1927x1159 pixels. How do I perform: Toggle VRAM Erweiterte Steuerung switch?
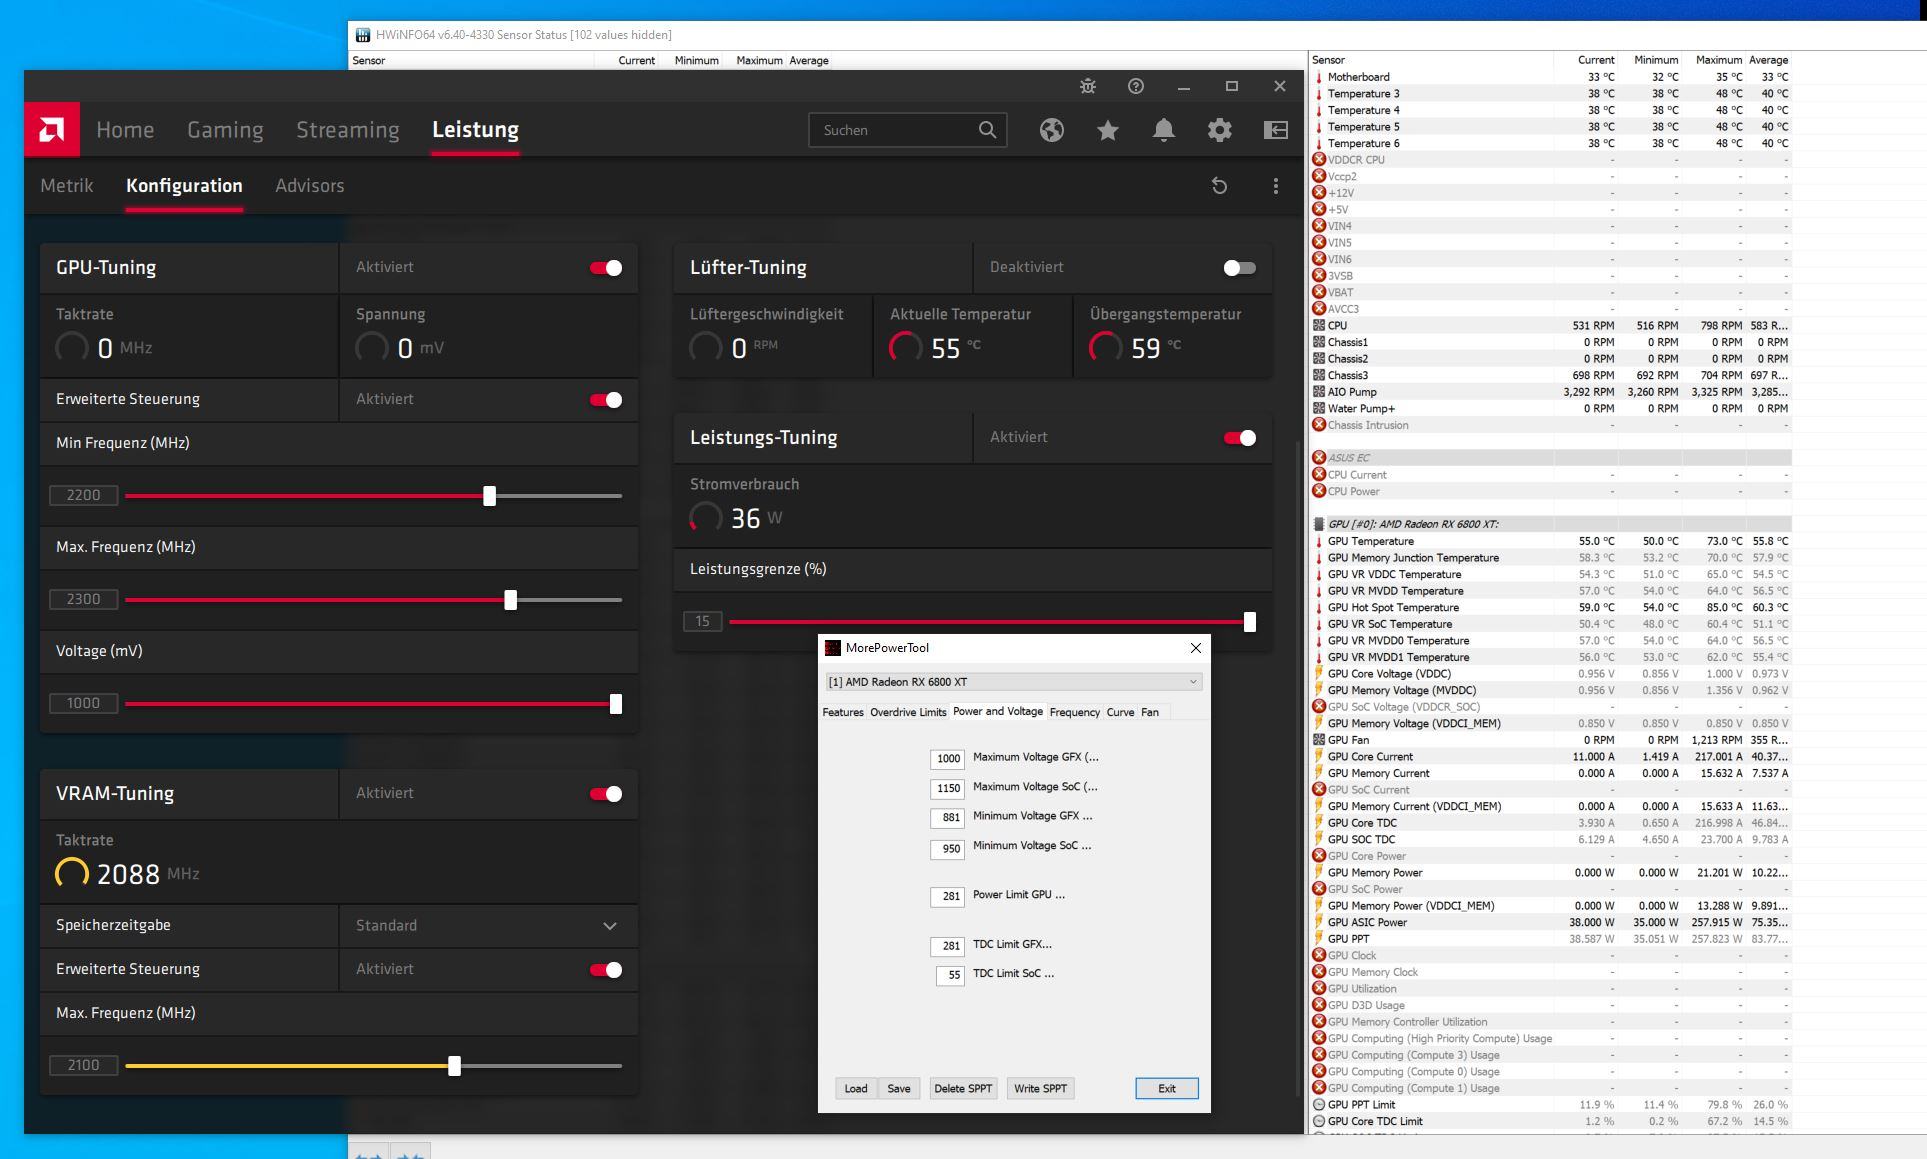606,970
